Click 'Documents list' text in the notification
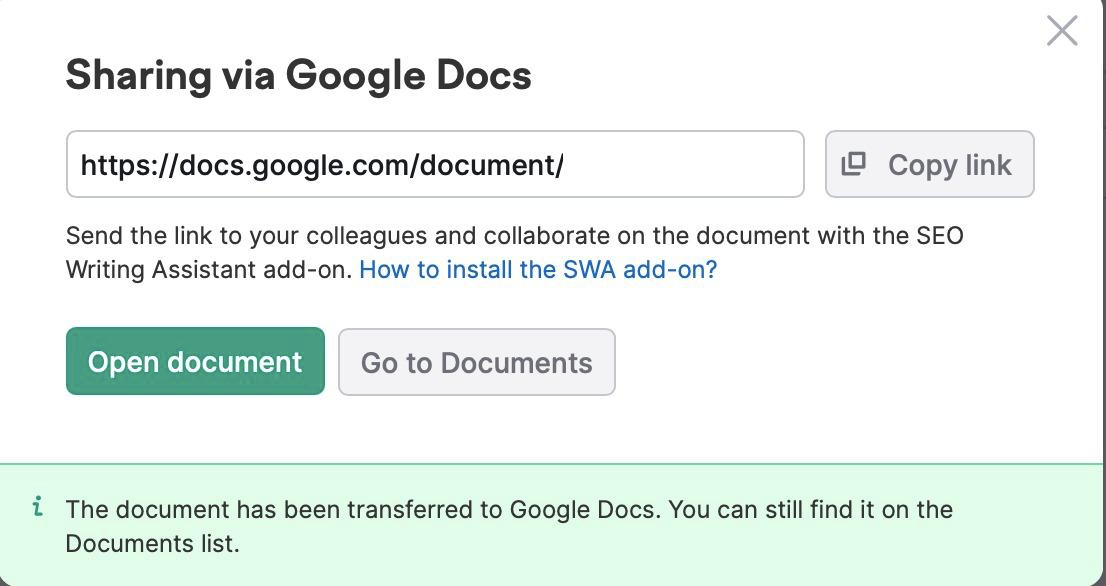The height and width of the screenshot is (586, 1106). point(150,544)
